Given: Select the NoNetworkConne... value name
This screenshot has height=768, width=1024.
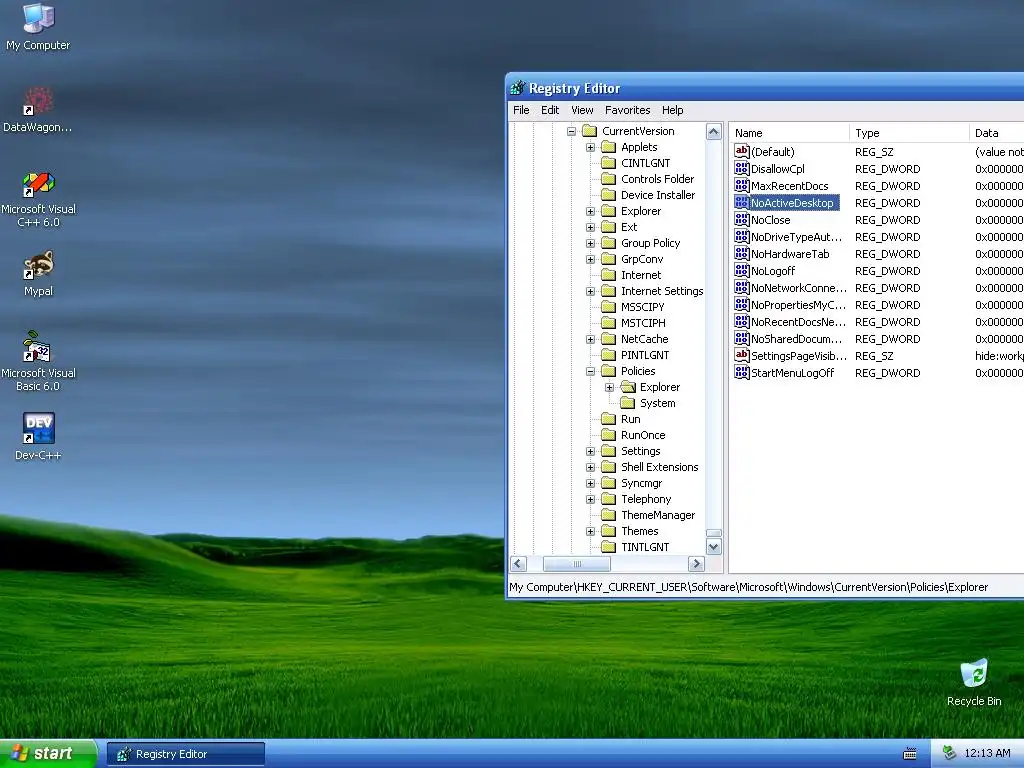Looking at the screenshot, I should [x=799, y=288].
